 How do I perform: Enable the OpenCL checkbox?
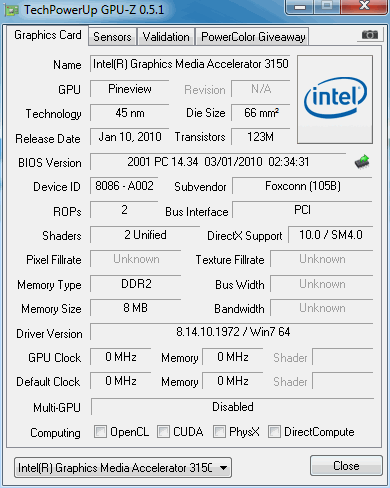(100, 431)
